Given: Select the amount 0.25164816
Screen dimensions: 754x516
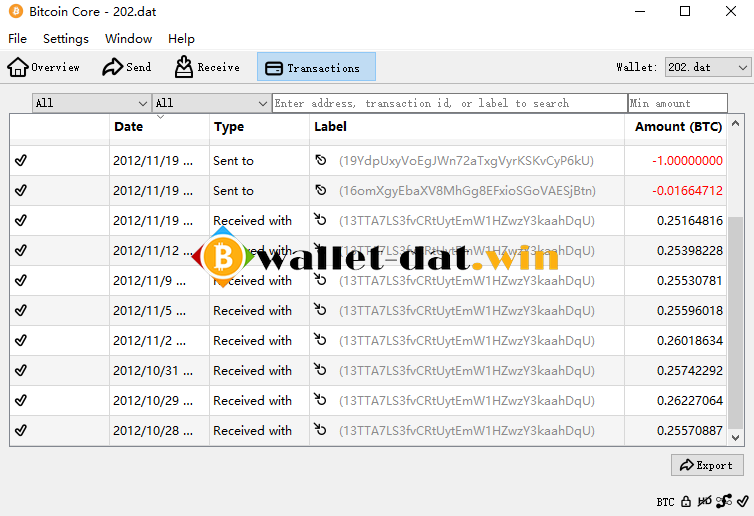Looking at the screenshot, I should click(x=690, y=221).
